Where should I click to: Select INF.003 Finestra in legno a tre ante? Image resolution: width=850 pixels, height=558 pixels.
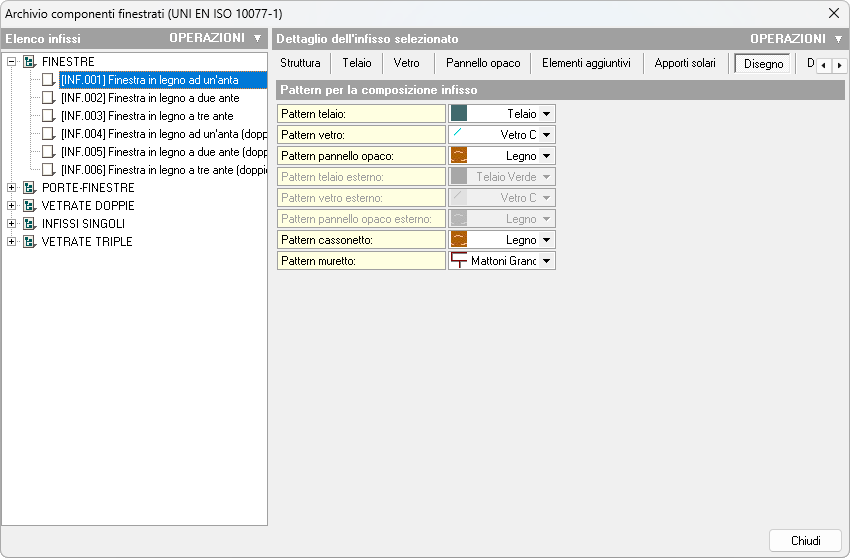pyautogui.click(x=146, y=116)
